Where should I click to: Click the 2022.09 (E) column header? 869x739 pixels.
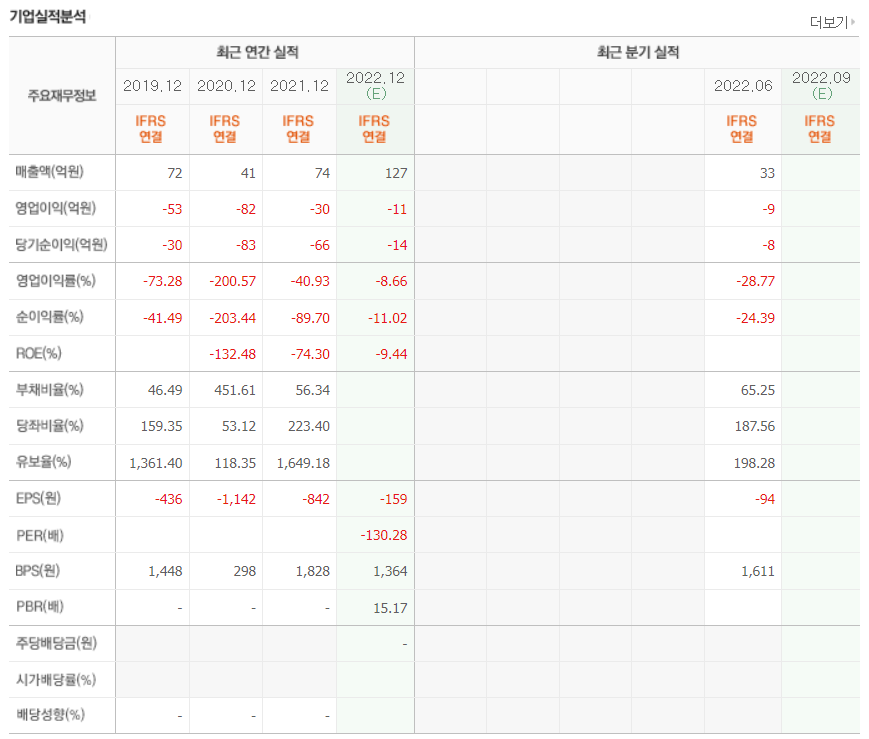[x=821, y=85]
